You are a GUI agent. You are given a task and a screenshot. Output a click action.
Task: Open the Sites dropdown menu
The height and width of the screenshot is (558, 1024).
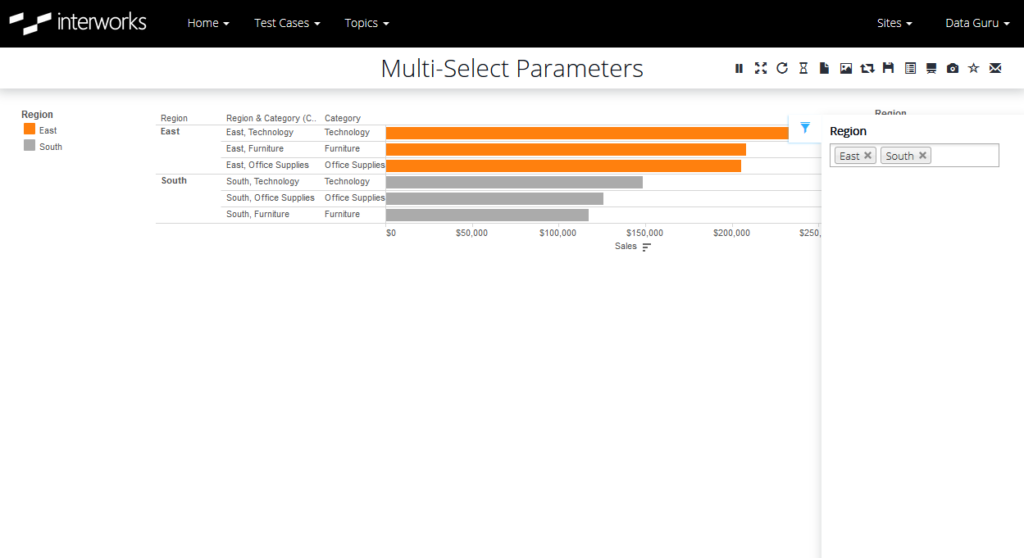pyautogui.click(x=894, y=23)
